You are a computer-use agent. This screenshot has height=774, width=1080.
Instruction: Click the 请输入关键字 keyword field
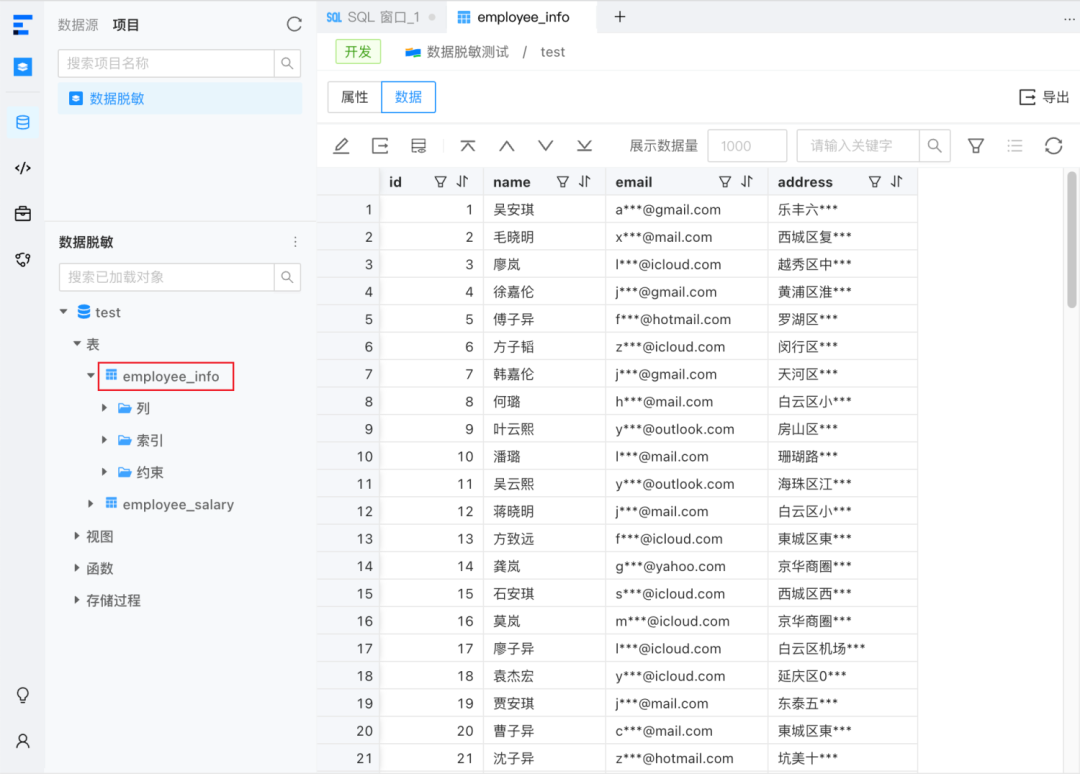pyautogui.click(x=858, y=146)
